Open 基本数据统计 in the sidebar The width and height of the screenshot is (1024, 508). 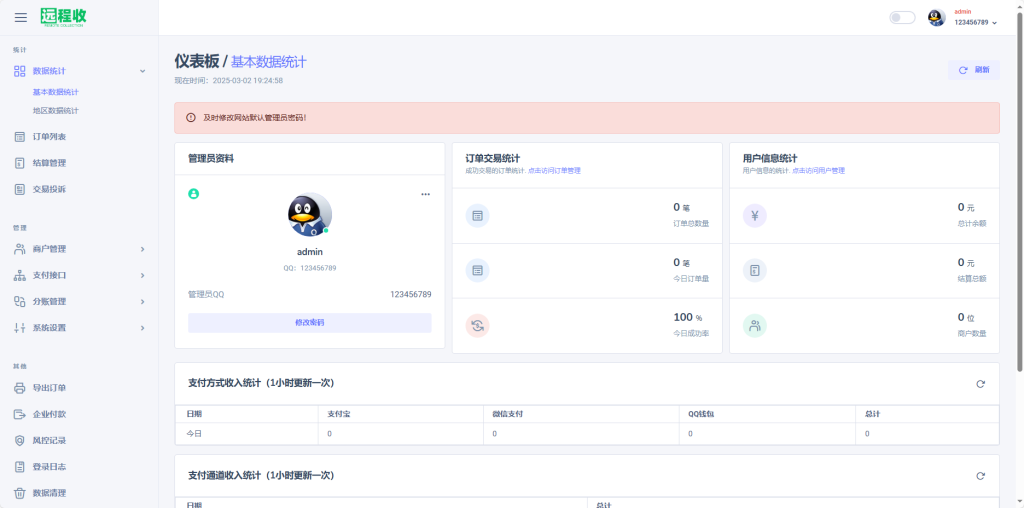tap(56, 92)
